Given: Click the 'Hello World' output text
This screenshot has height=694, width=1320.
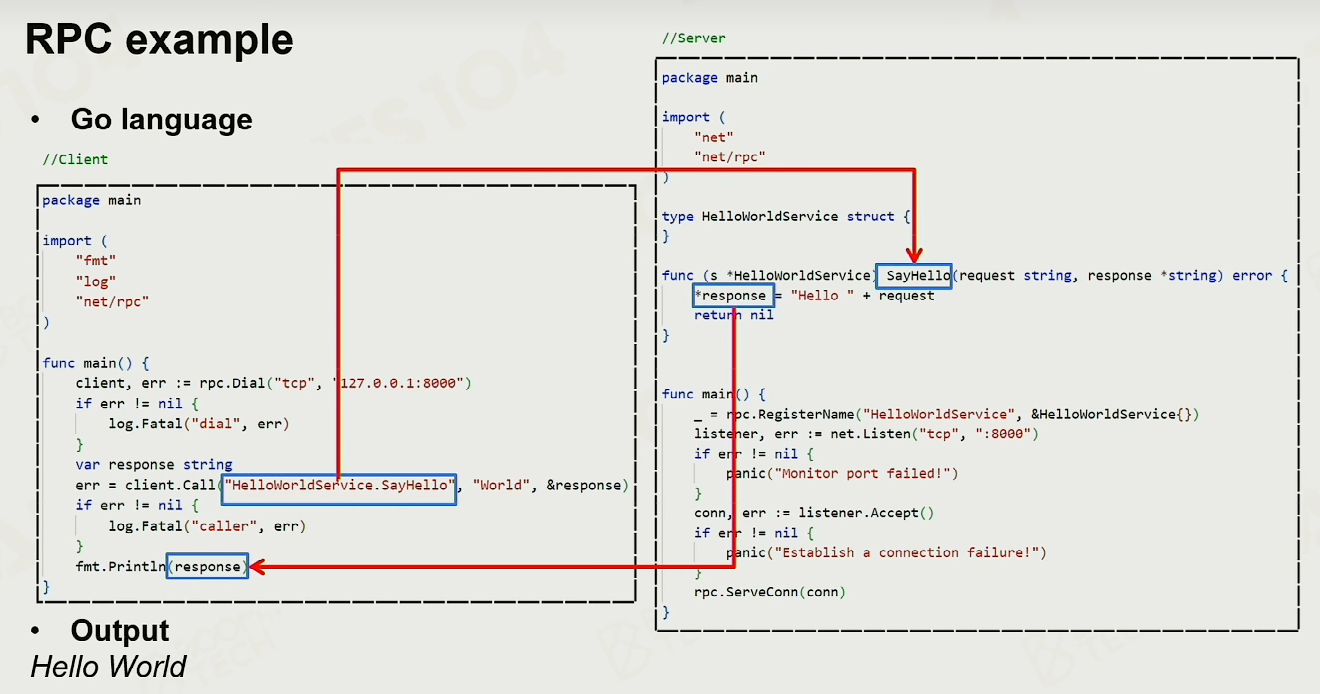Looking at the screenshot, I should (x=109, y=666).
